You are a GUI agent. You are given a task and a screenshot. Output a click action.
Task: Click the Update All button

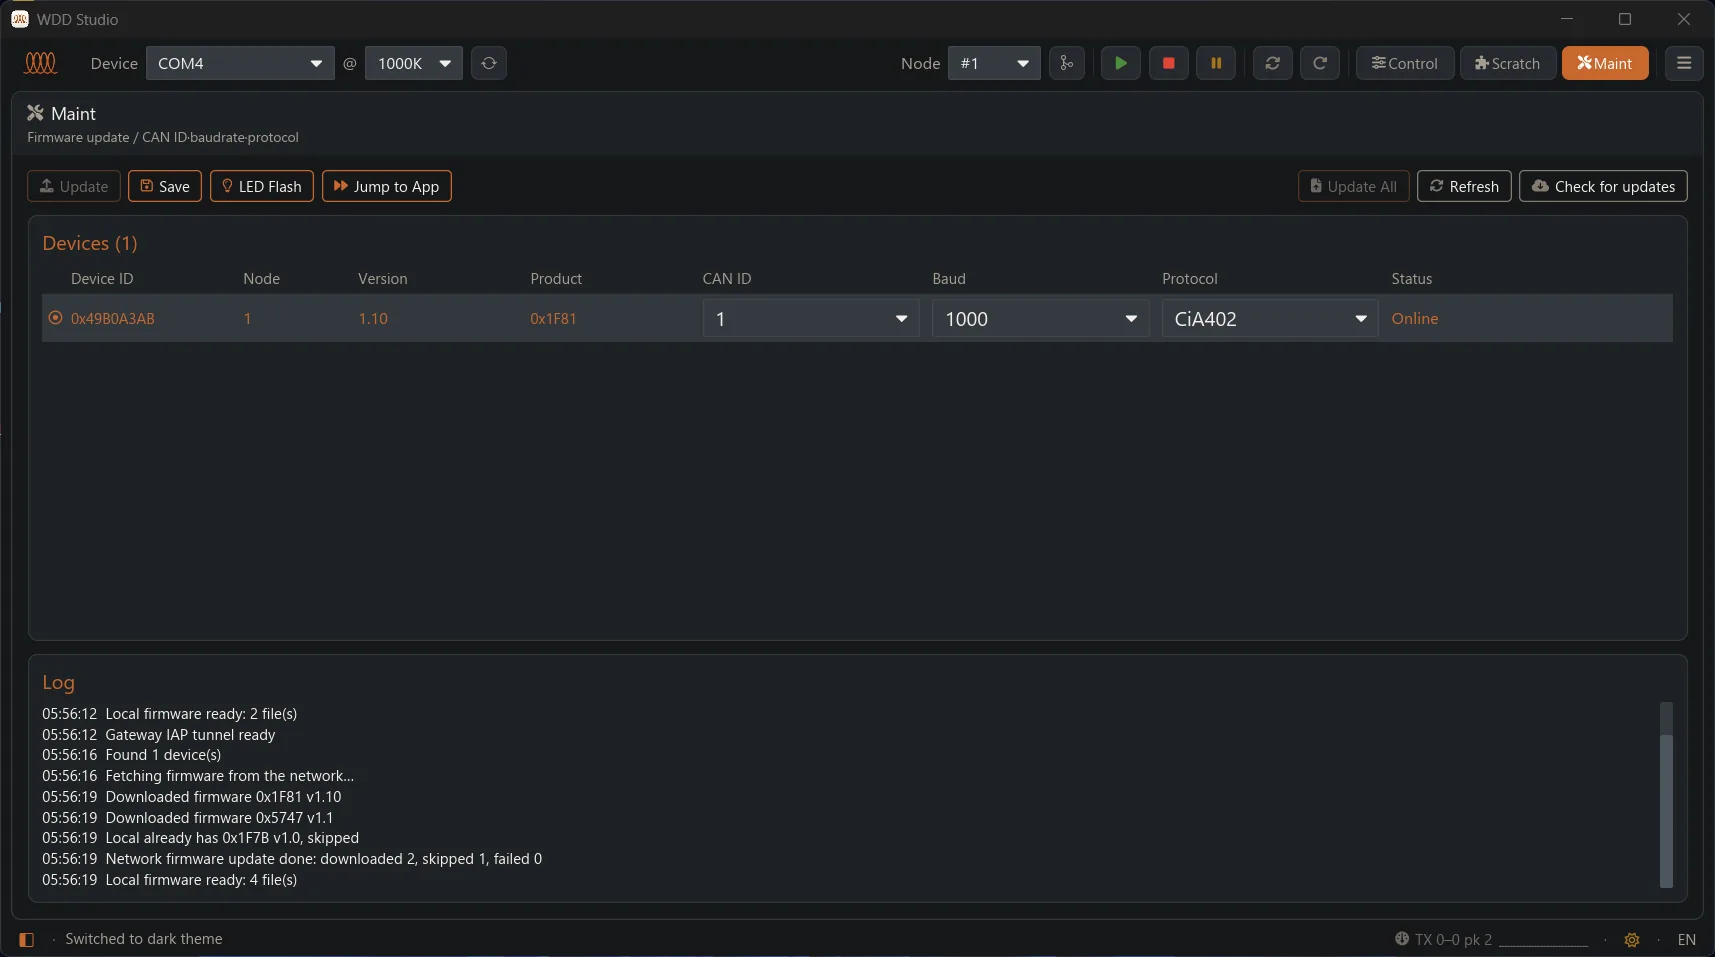pos(1354,186)
